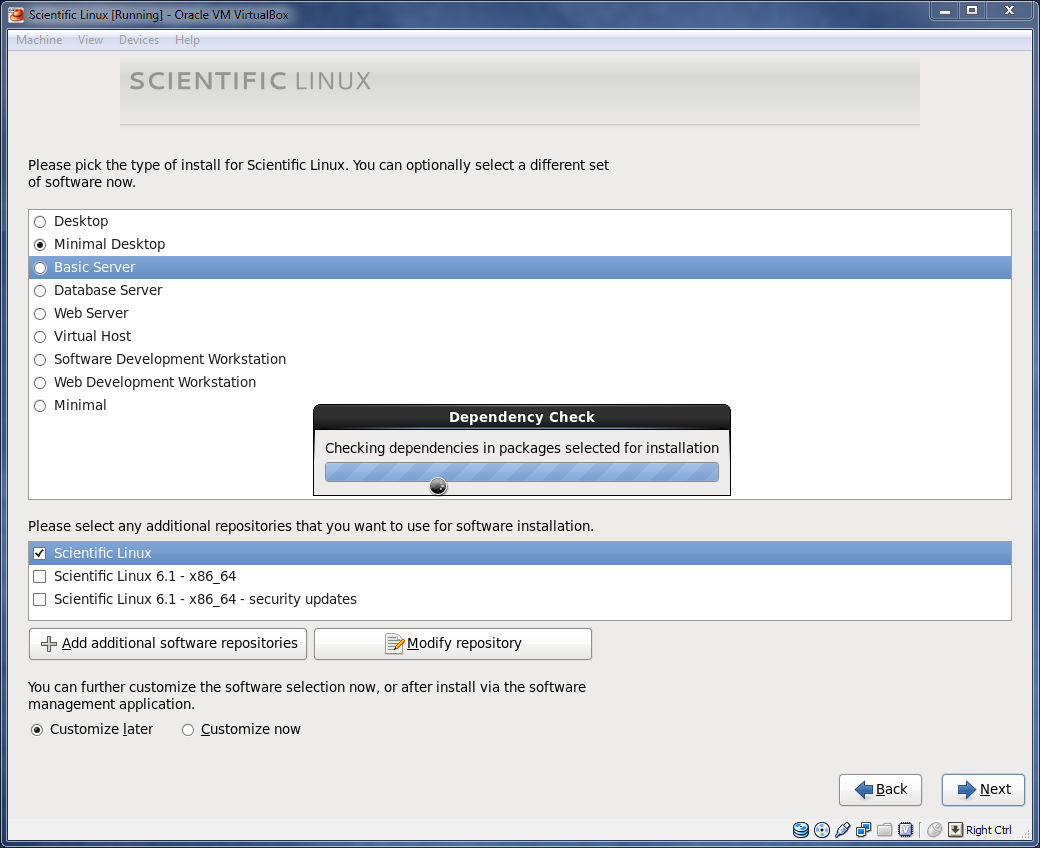1040x848 pixels.
Task: Select the Virtual Host radio button
Action: pyautogui.click(x=40, y=337)
